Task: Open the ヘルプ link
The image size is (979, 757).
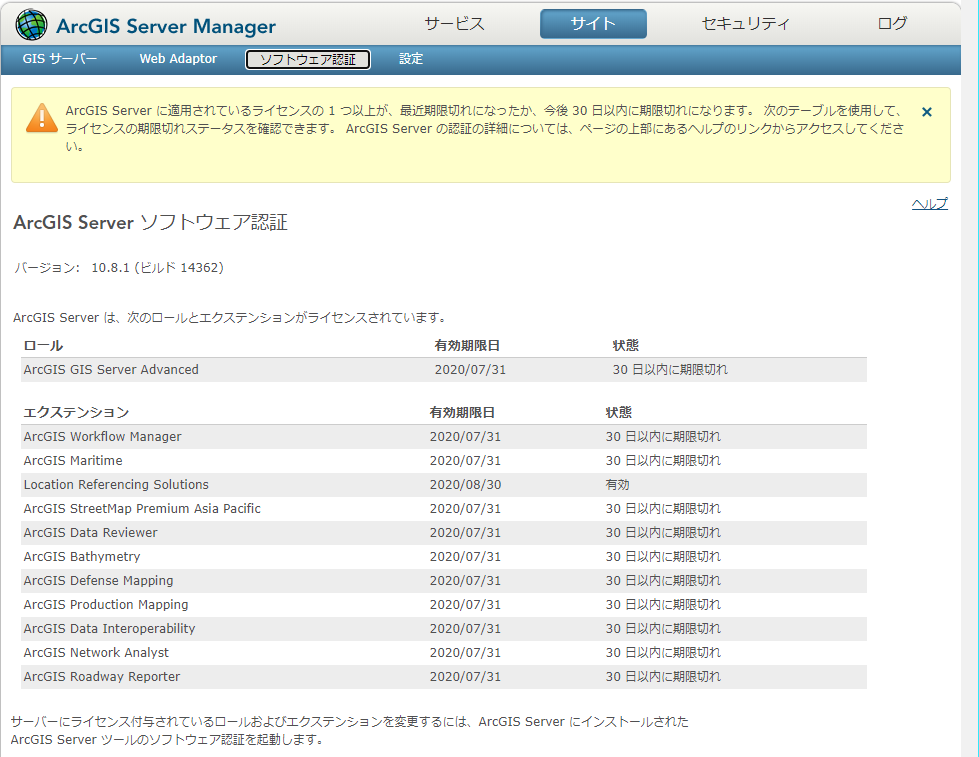Action: (930, 204)
